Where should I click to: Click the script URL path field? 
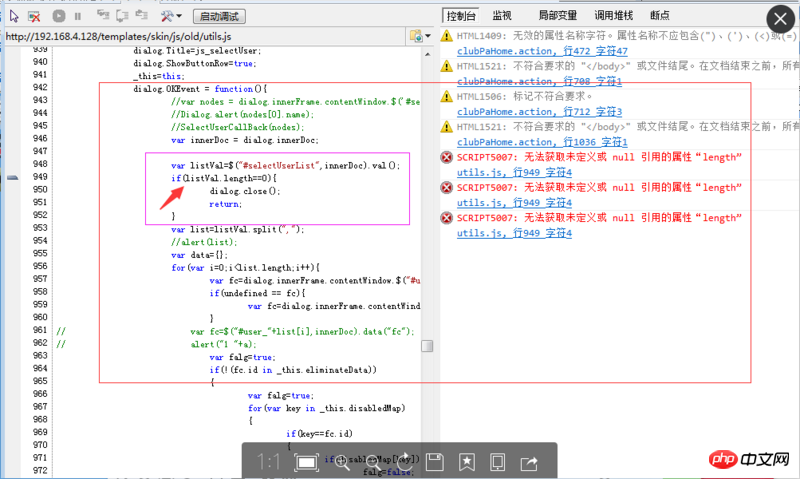pos(204,36)
